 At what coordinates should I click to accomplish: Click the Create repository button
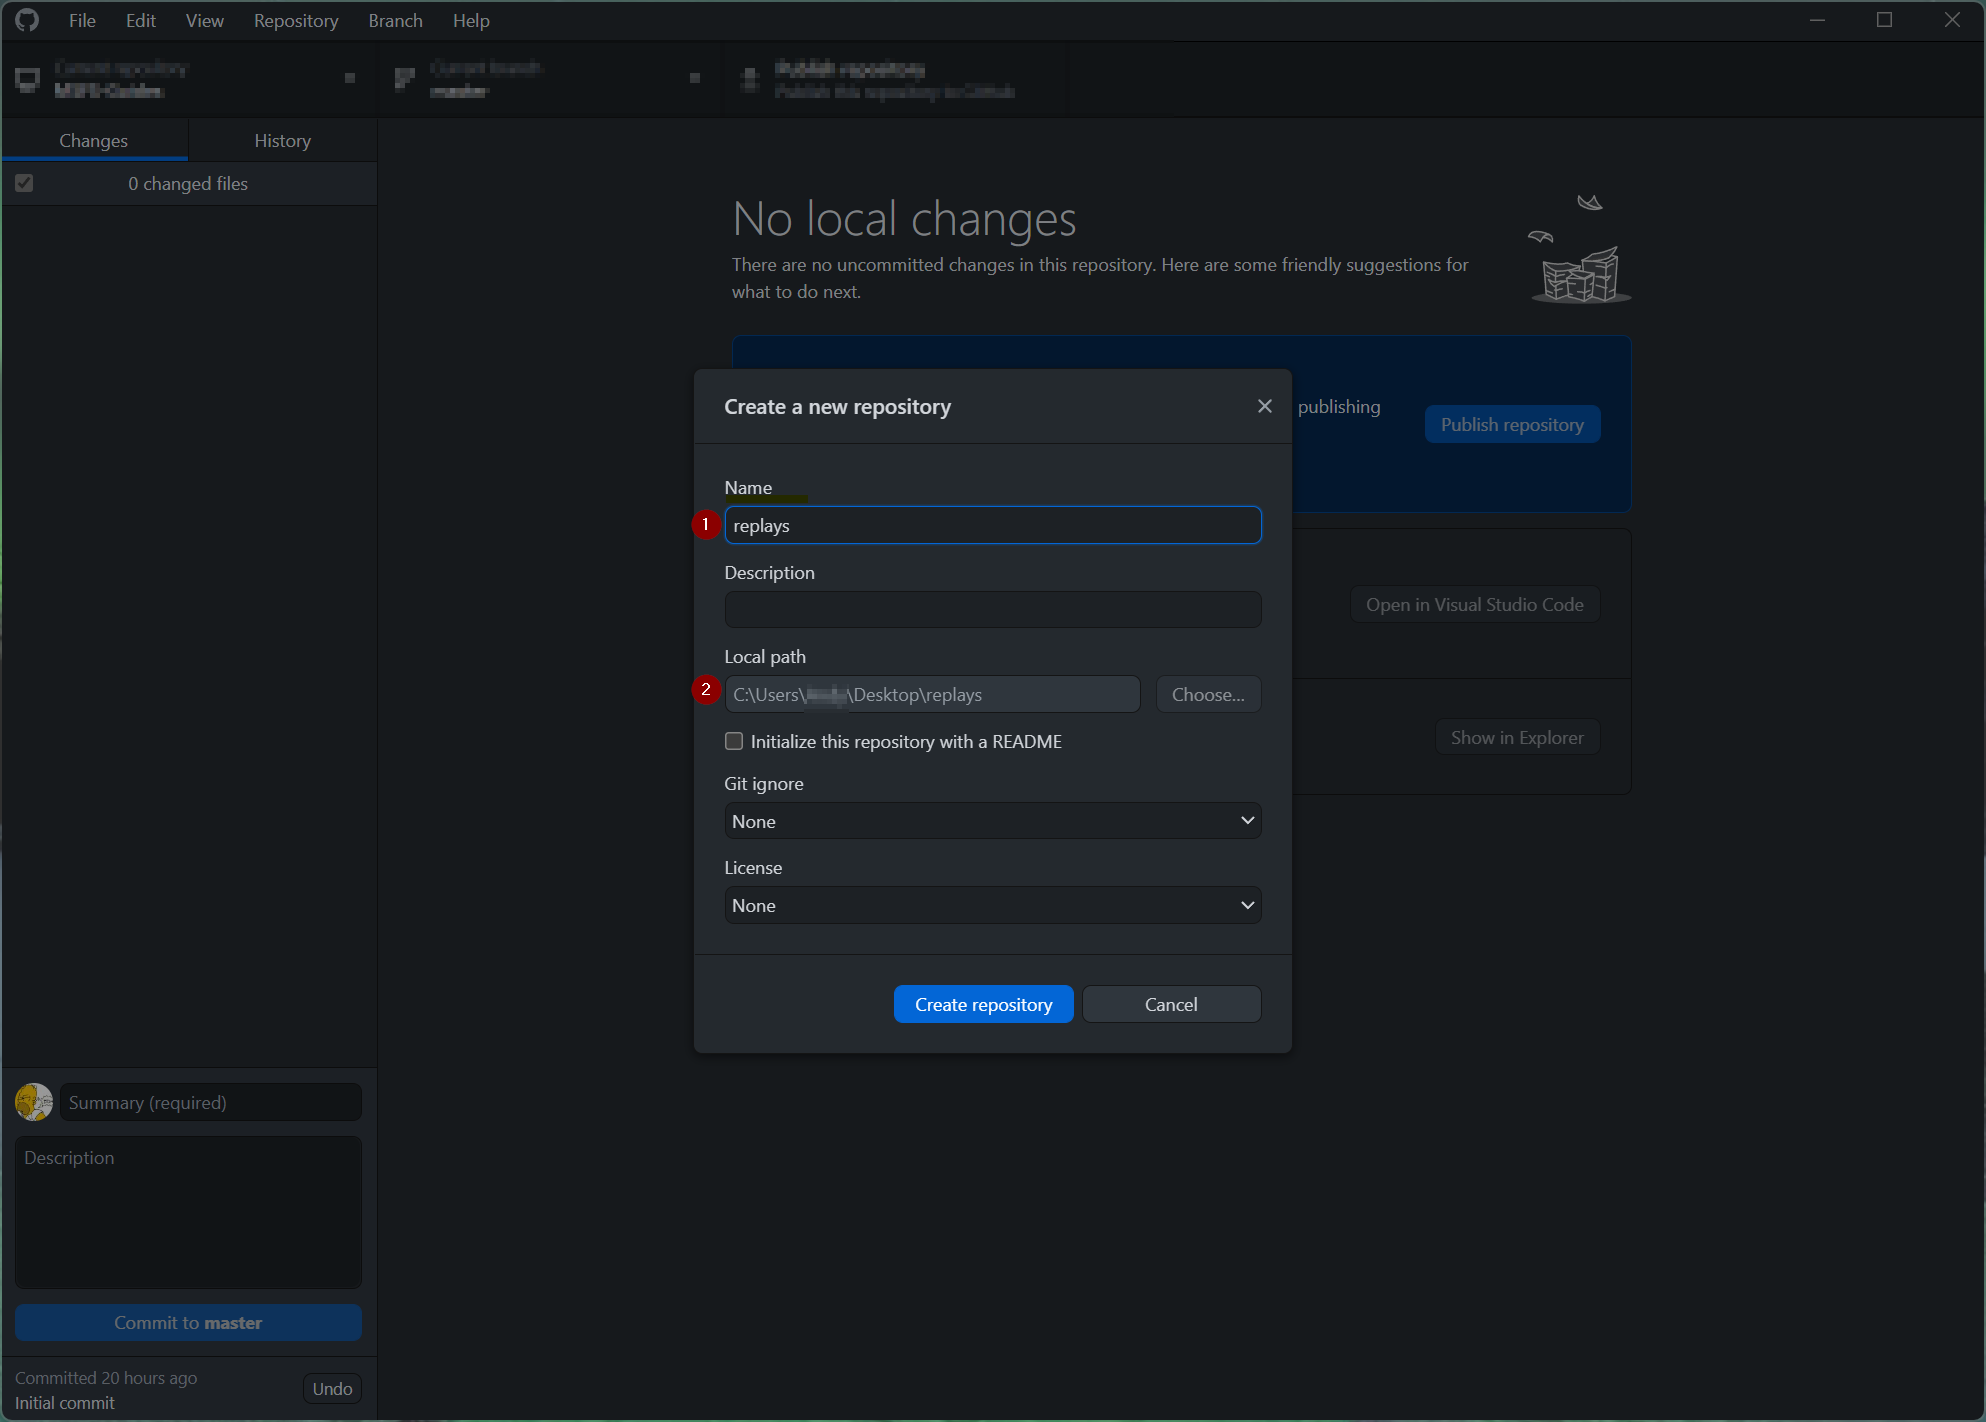click(x=983, y=1004)
